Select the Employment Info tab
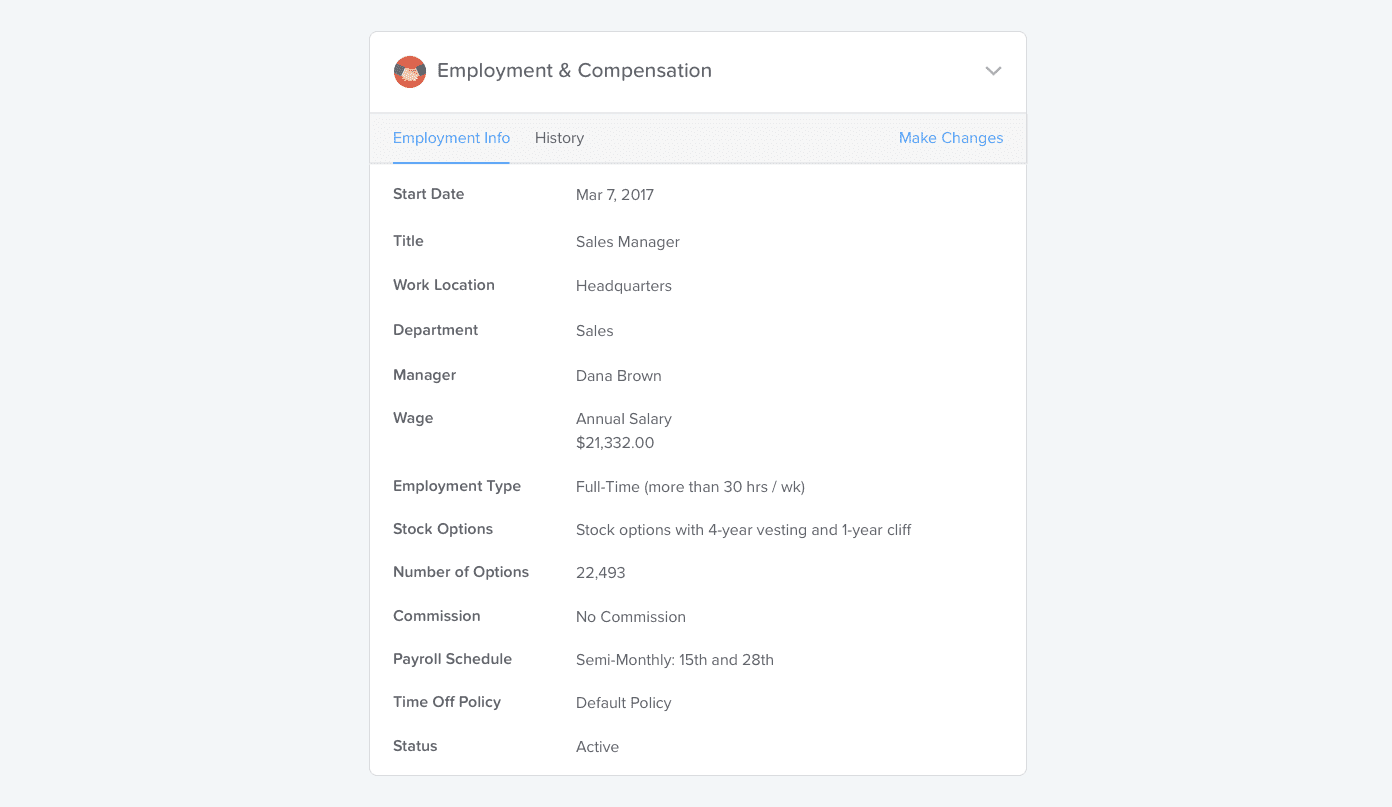1392x807 pixels. tap(451, 137)
